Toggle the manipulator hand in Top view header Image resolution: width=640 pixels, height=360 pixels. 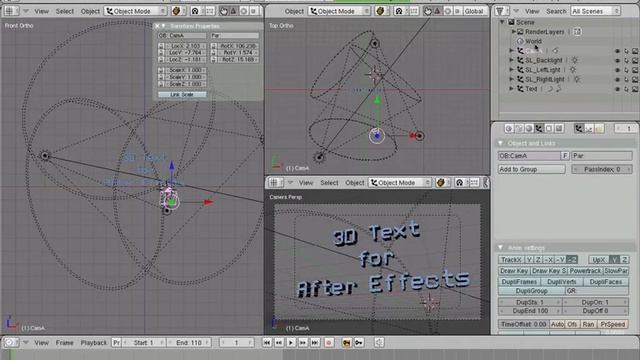click(x=427, y=11)
